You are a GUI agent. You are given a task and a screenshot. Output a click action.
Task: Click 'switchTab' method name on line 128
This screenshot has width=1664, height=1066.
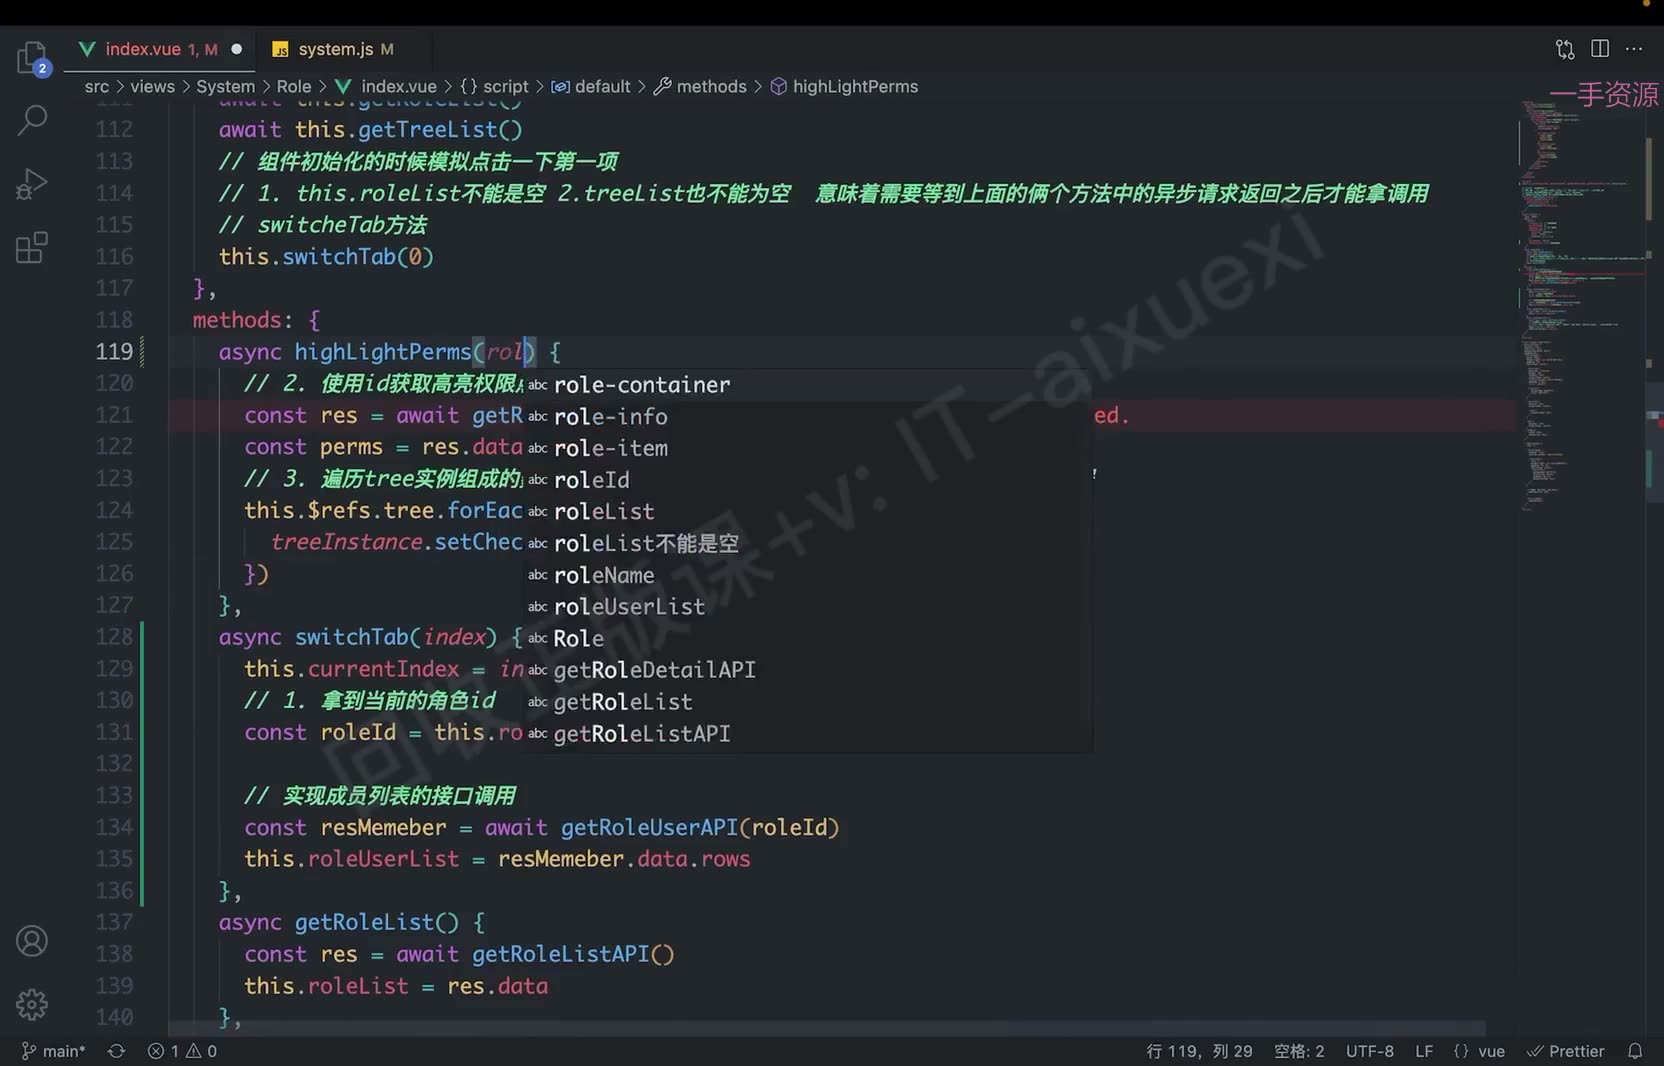(x=351, y=637)
